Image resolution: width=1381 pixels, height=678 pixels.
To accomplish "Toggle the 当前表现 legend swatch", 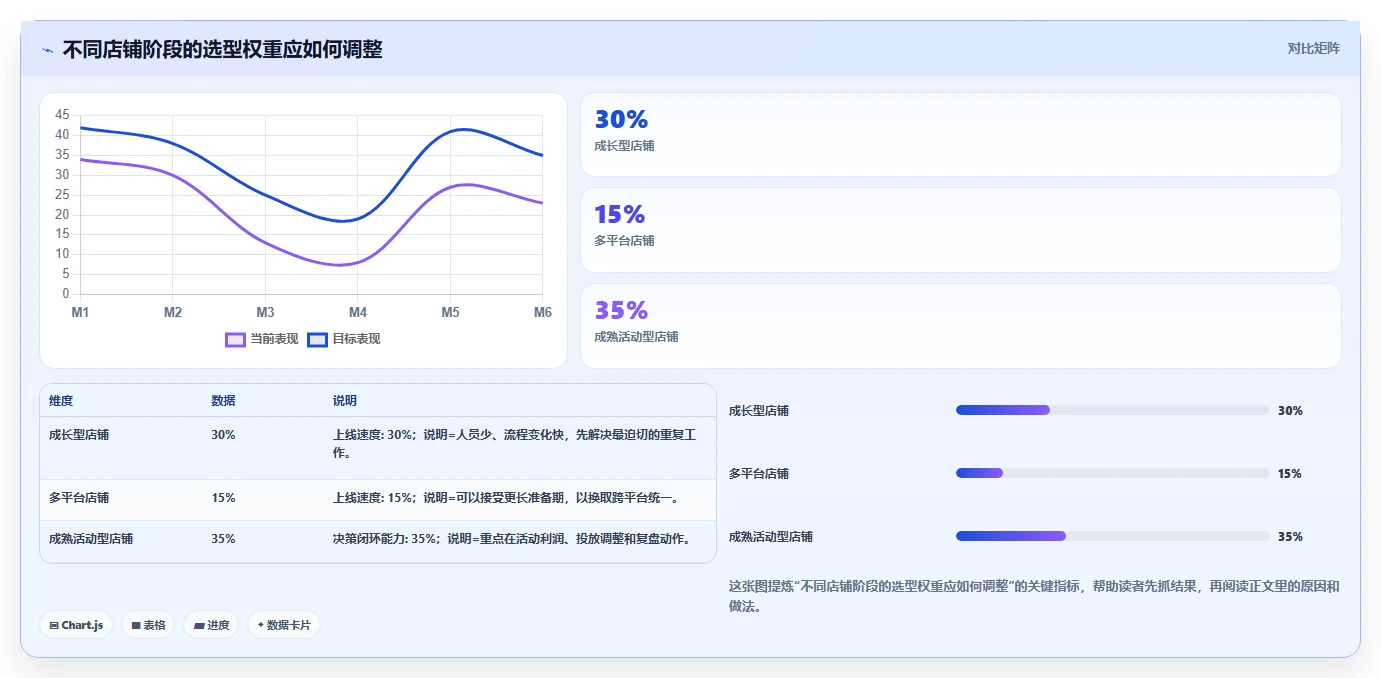I will (x=235, y=339).
